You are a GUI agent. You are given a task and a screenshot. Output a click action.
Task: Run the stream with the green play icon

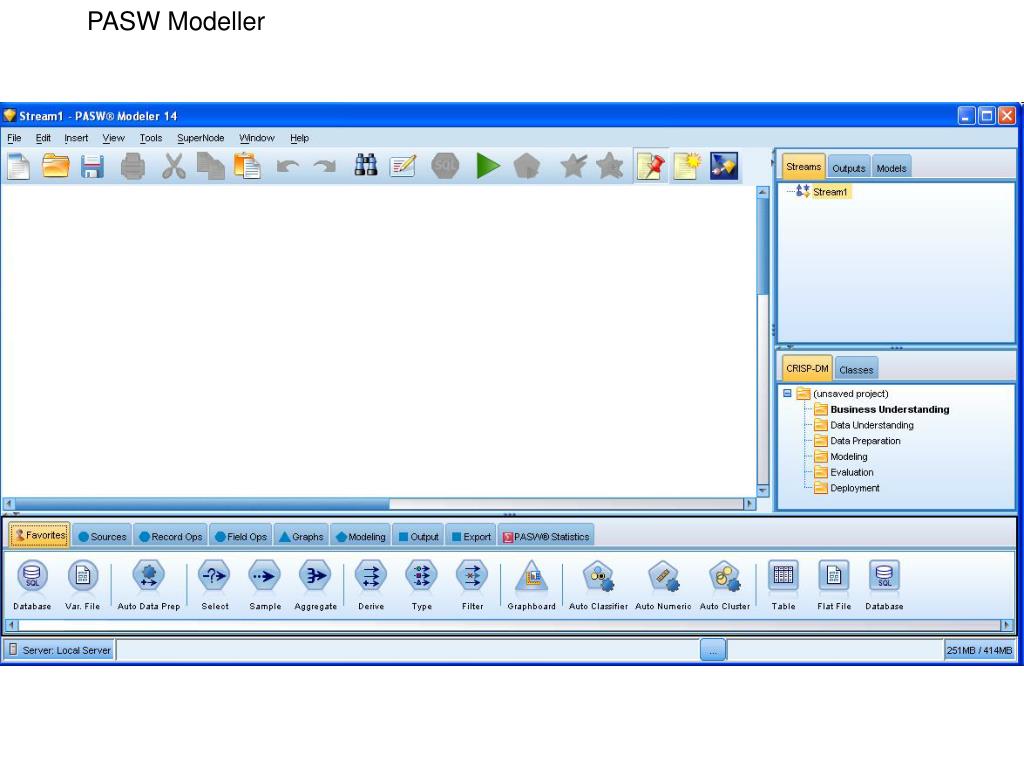(488, 166)
